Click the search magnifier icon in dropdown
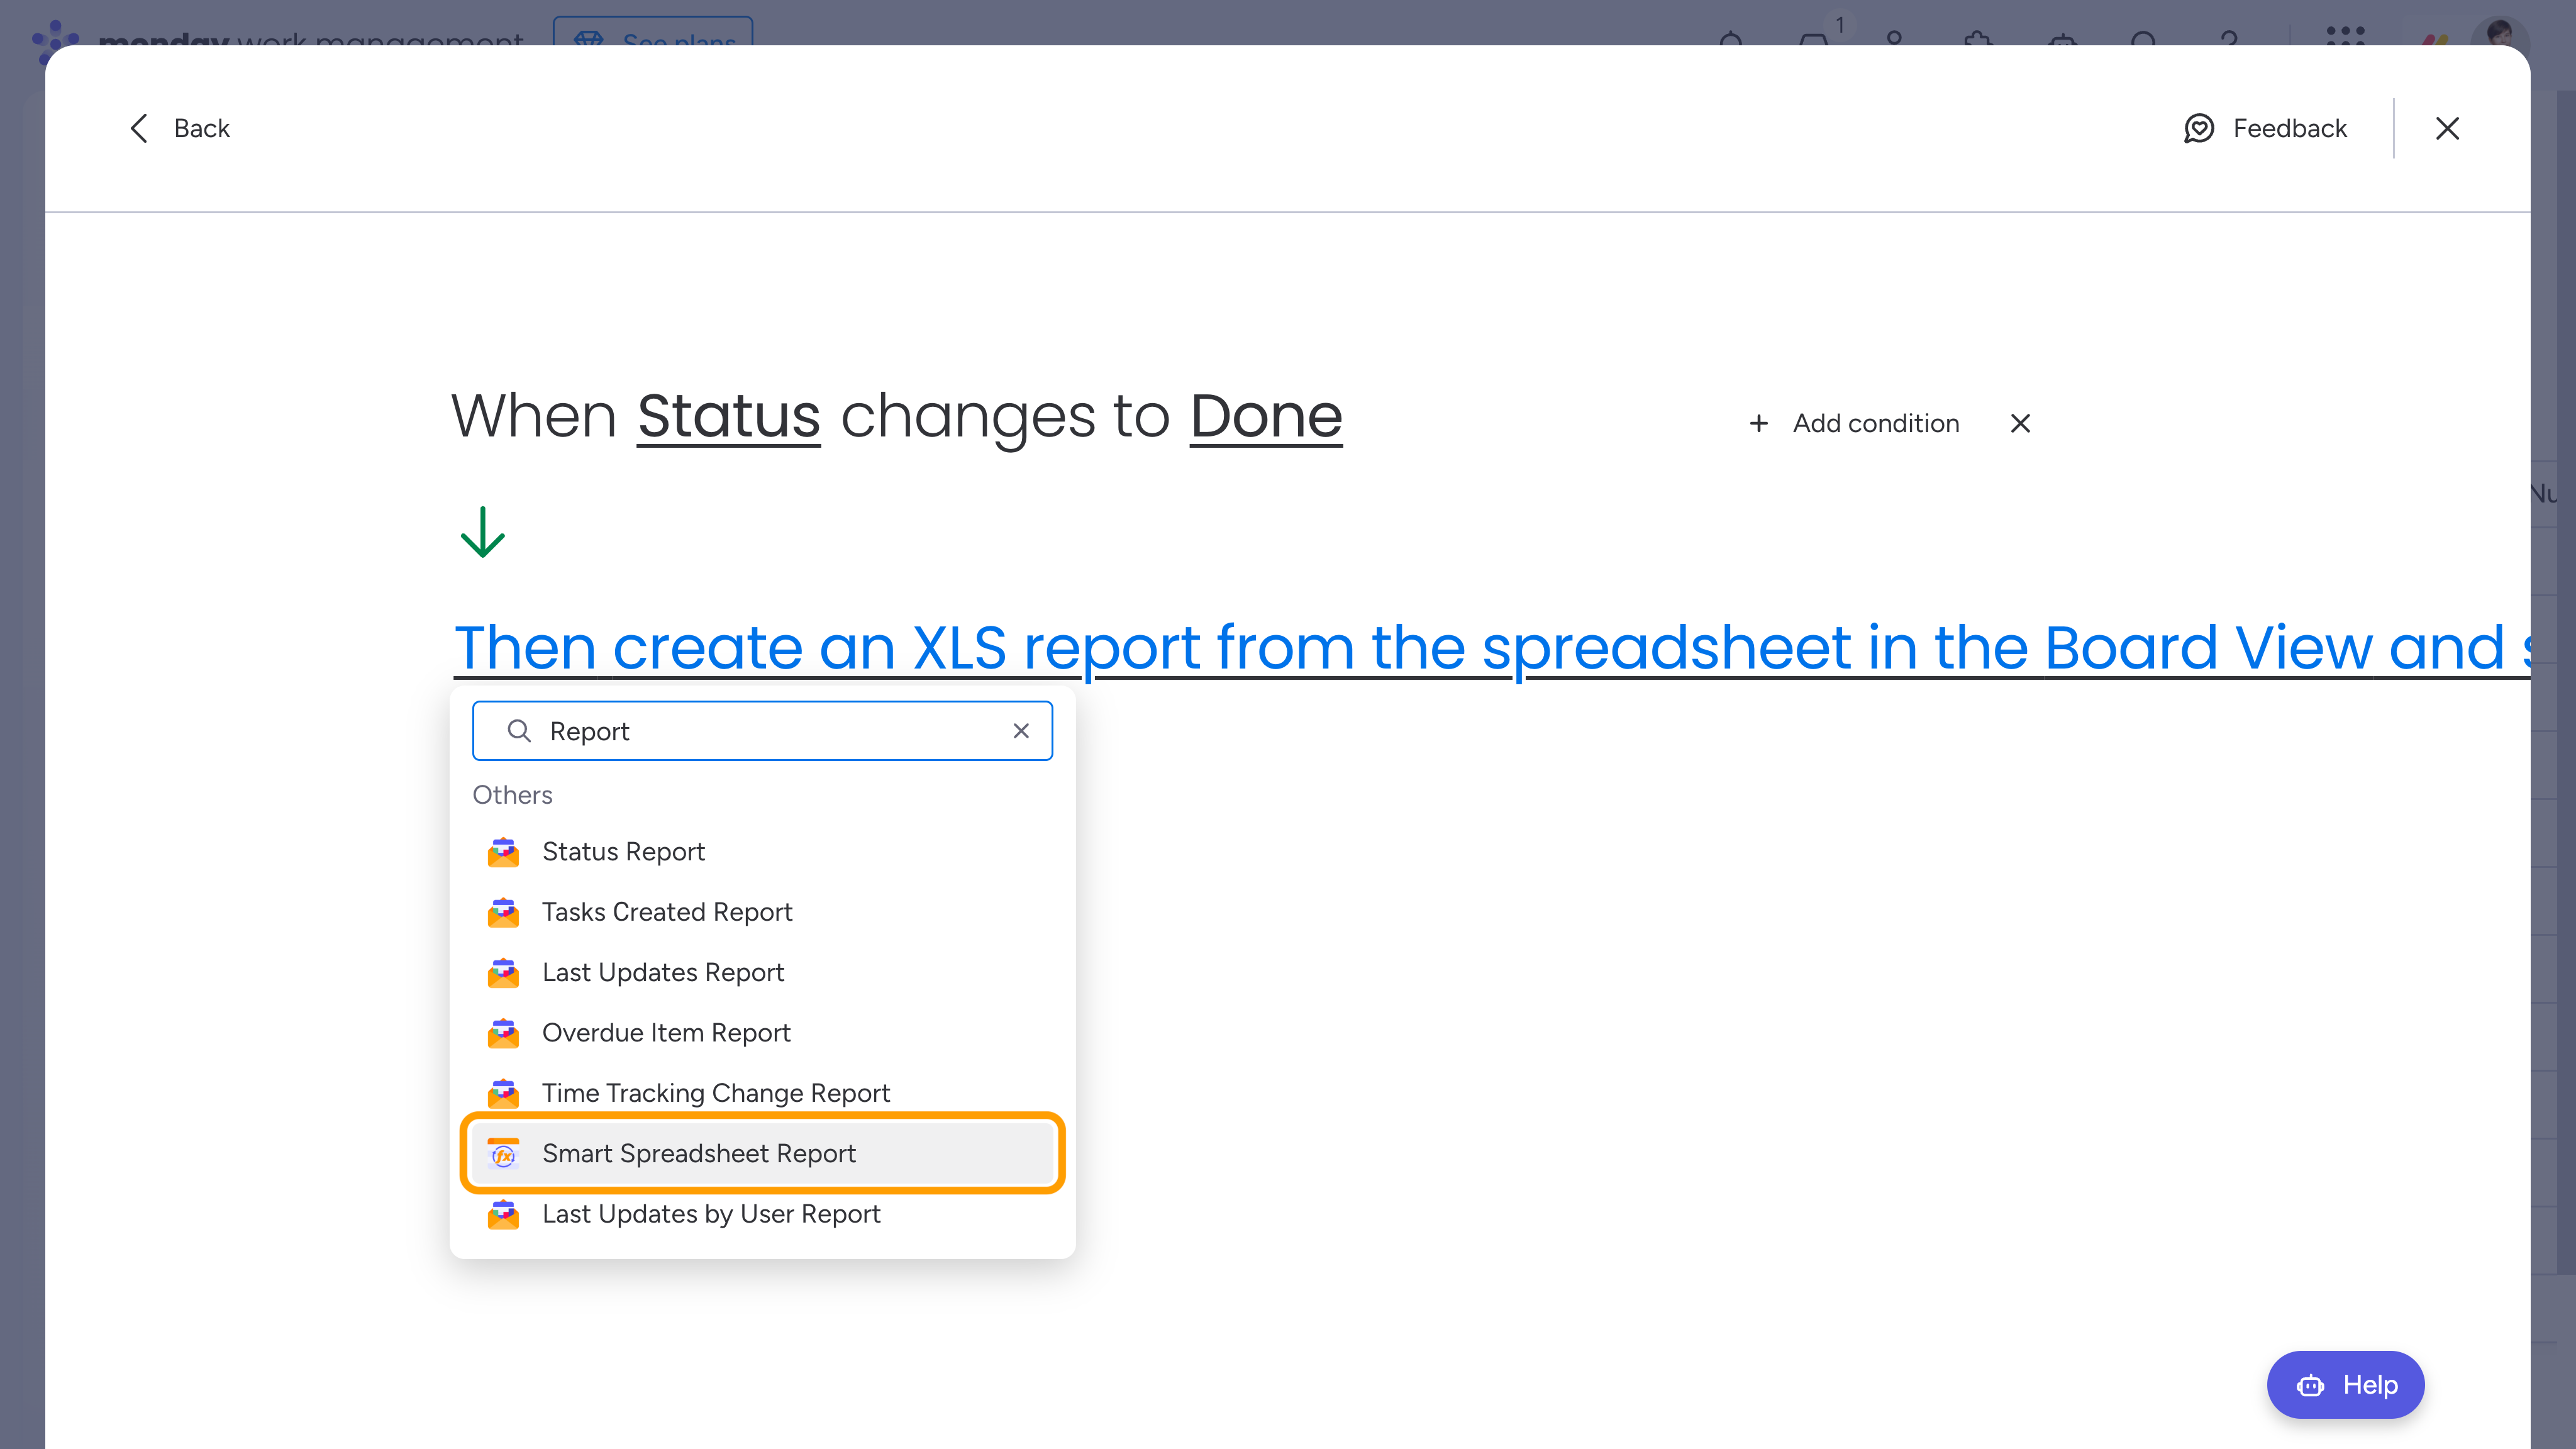The height and width of the screenshot is (1449, 2576). [518, 731]
